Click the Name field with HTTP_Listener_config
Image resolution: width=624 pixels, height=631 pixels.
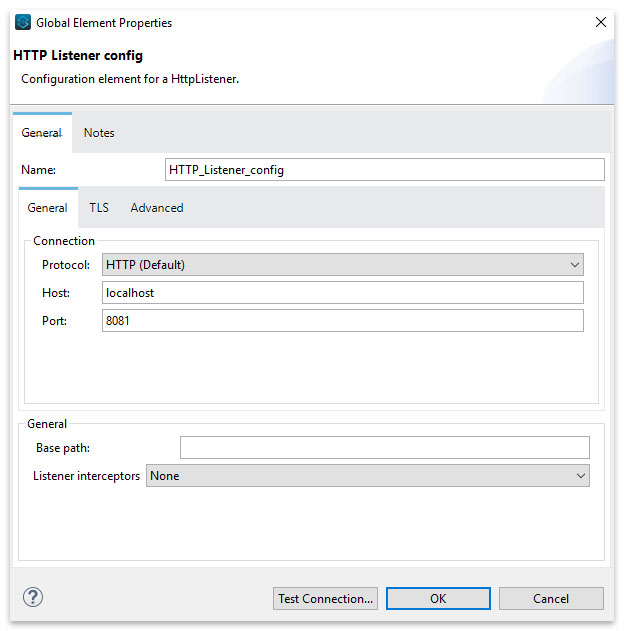pos(385,170)
